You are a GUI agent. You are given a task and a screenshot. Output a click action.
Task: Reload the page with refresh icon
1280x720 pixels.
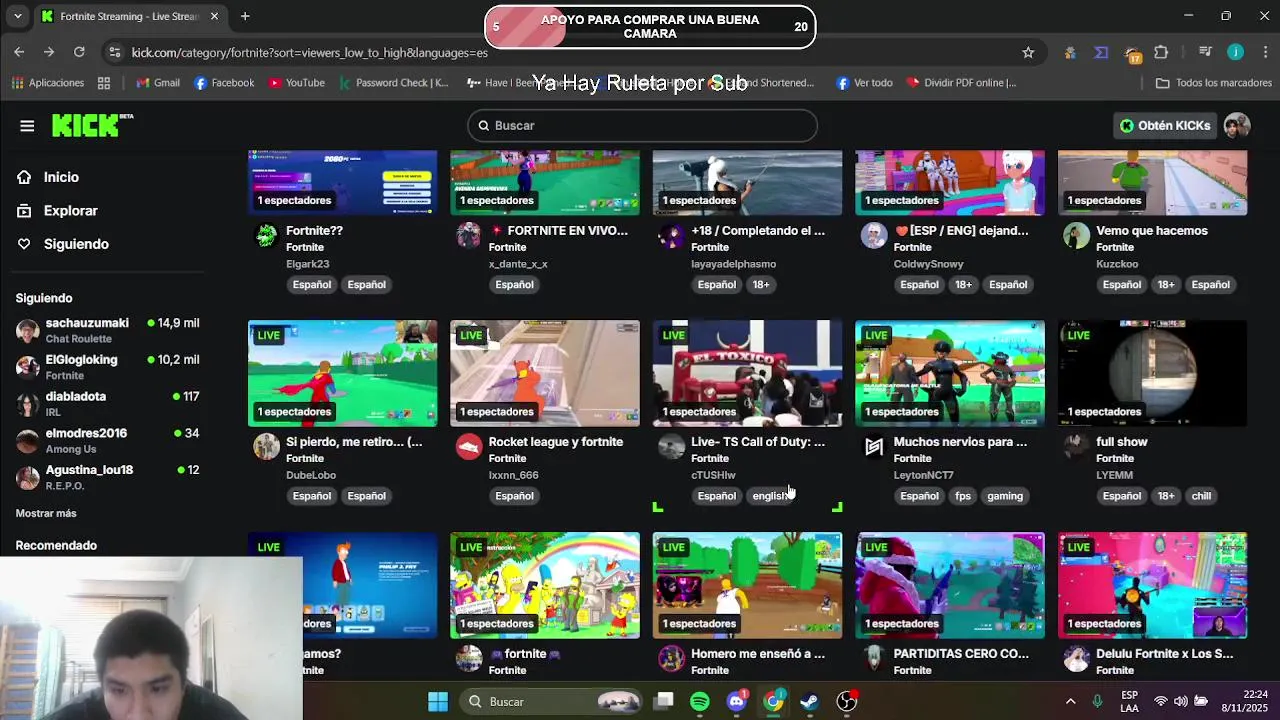point(79,52)
